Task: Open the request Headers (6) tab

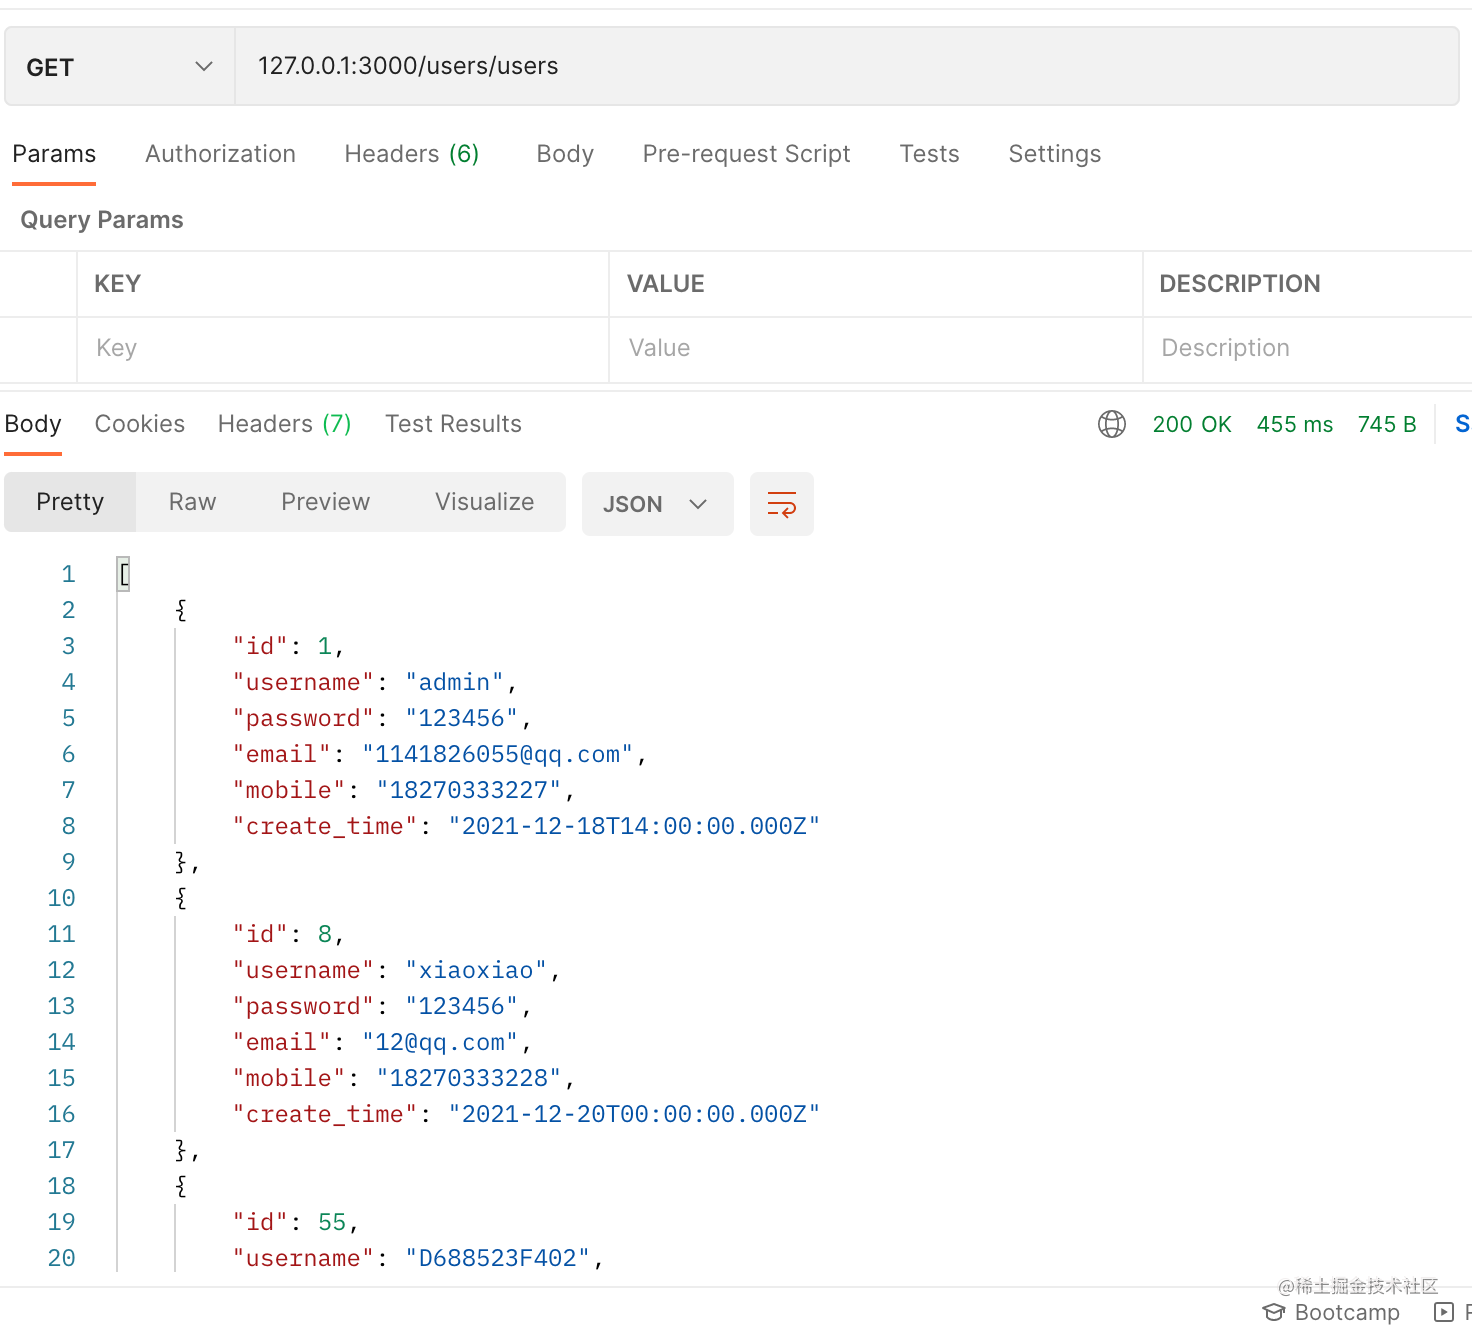Action: (x=411, y=154)
